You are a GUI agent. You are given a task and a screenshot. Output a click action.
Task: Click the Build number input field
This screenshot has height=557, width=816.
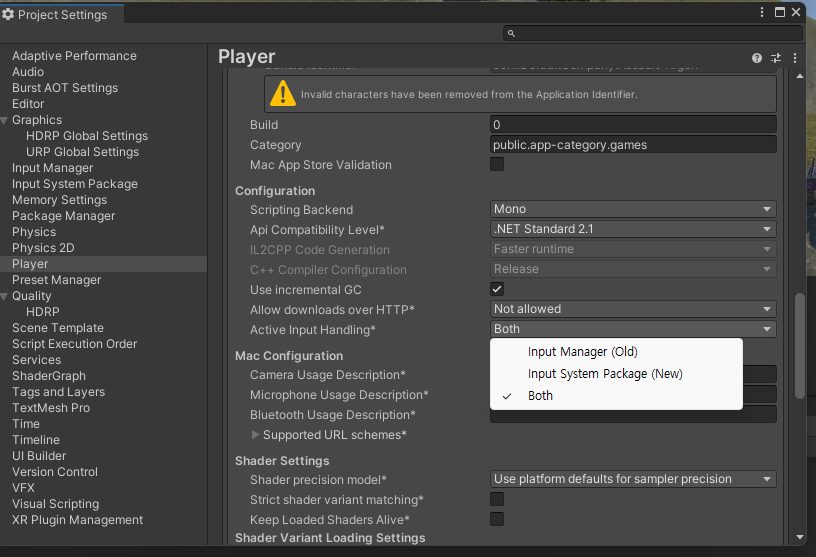[633, 125]
